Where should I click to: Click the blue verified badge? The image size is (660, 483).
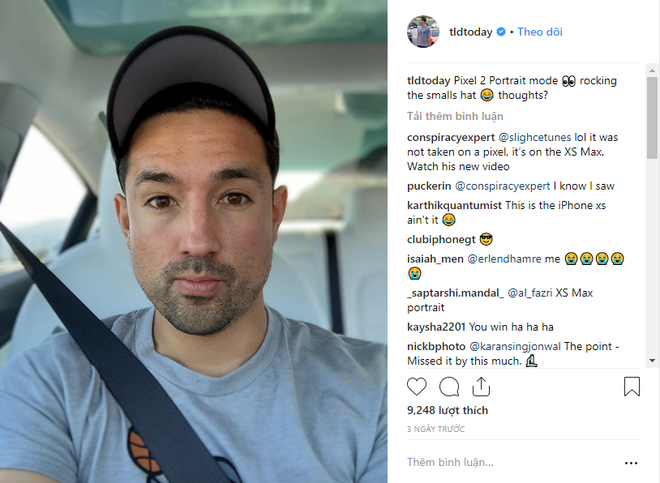click(x=501, y=32)
